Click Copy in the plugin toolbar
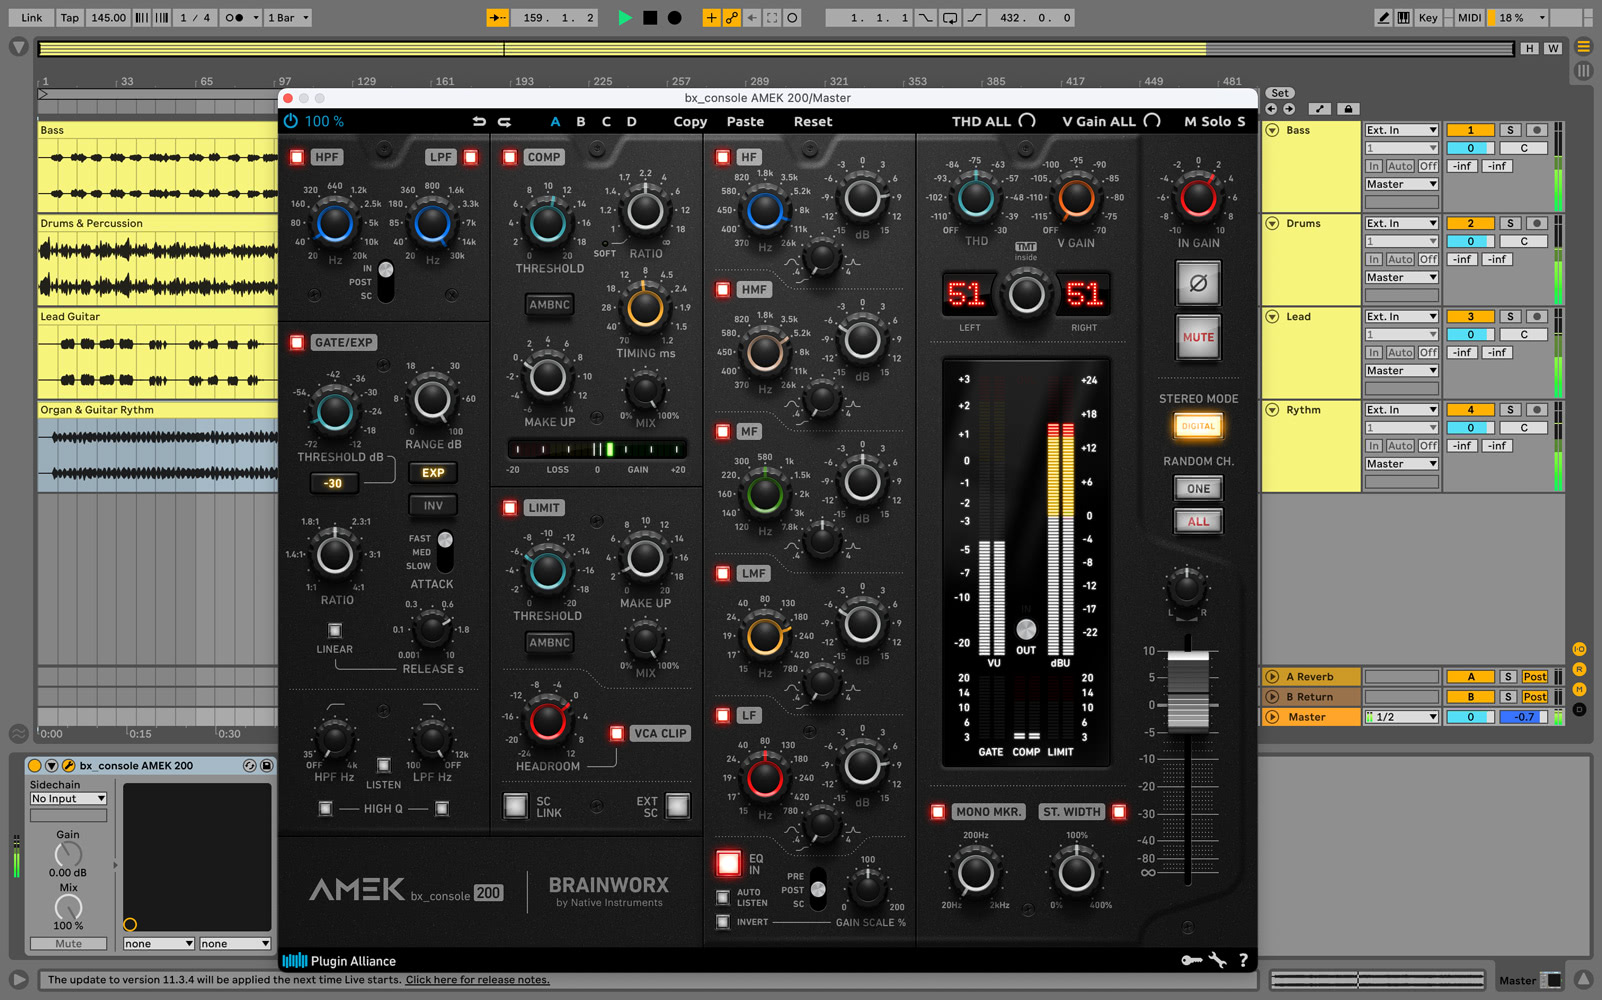The height and width of the screenshot is (1000, 1602). (690, 121)
